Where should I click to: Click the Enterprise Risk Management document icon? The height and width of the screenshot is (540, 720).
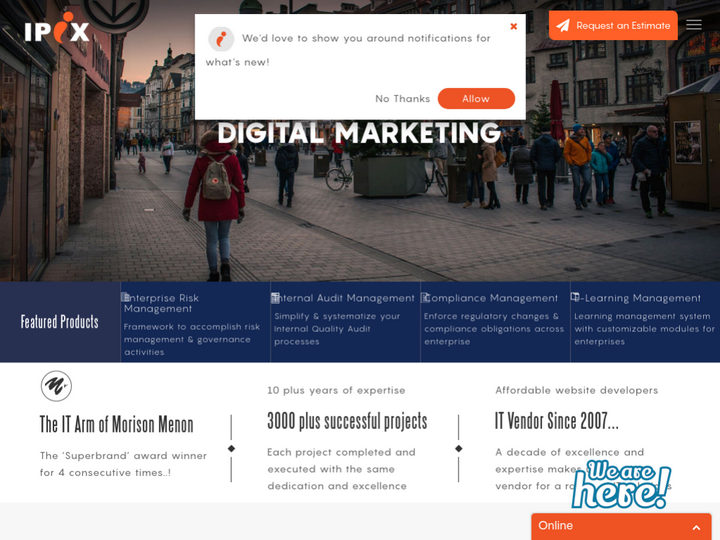click(125, 297)
